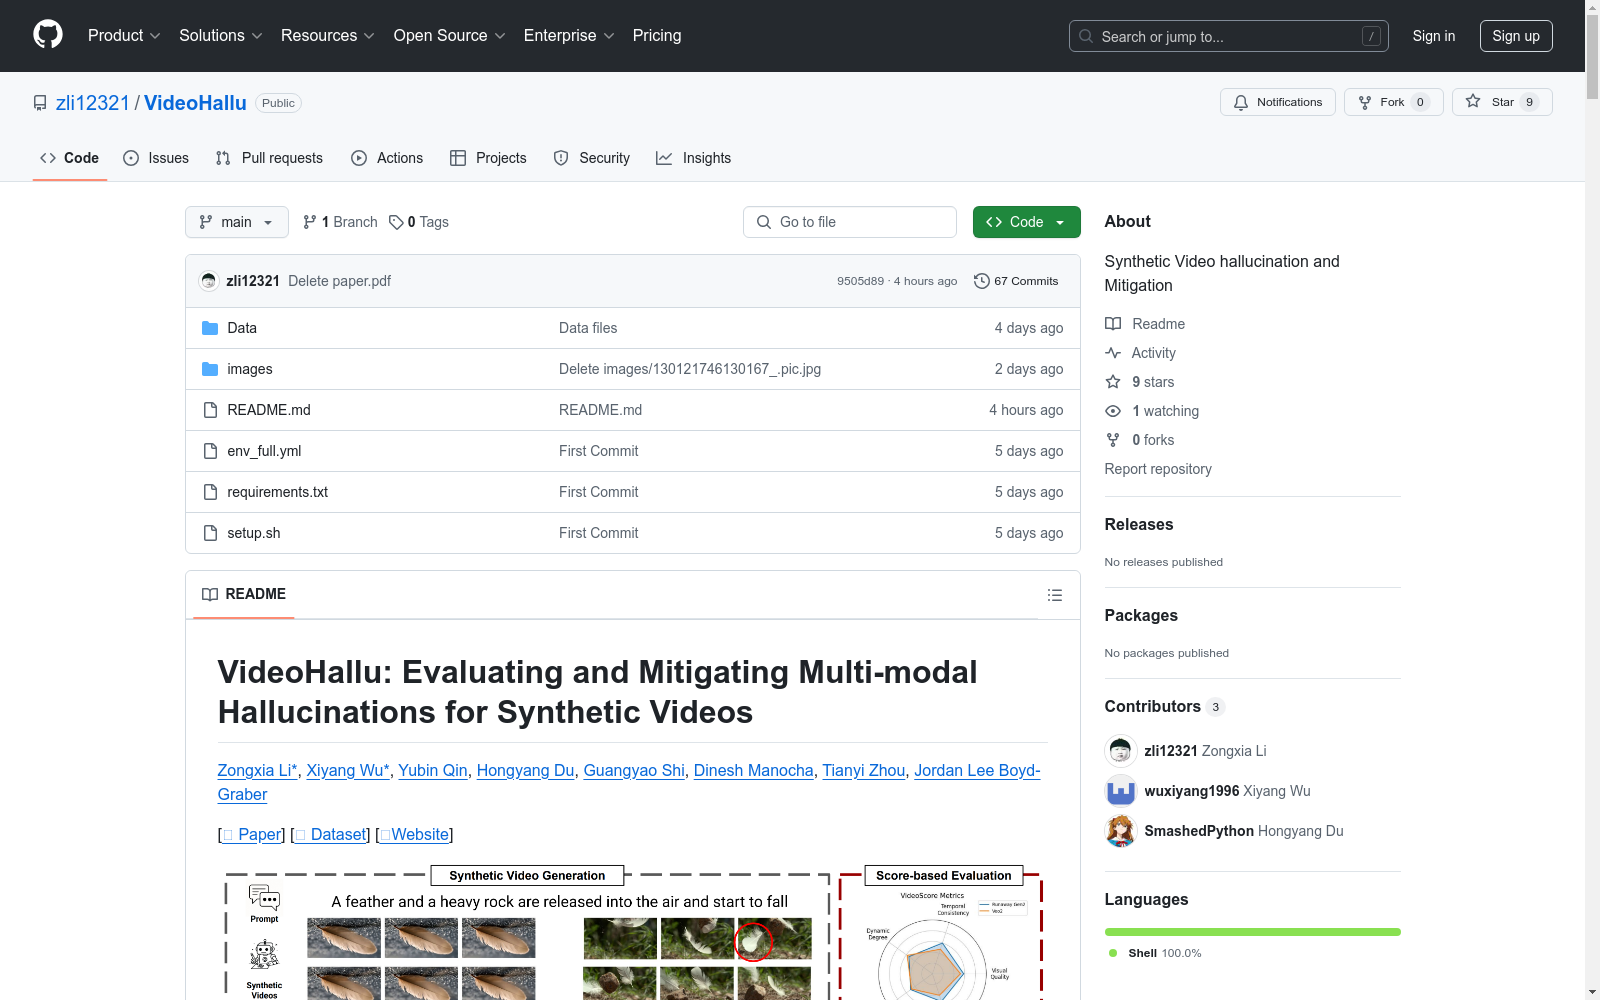
Task: Click the repository icon beside zli12321
Action: coord(40,103)
